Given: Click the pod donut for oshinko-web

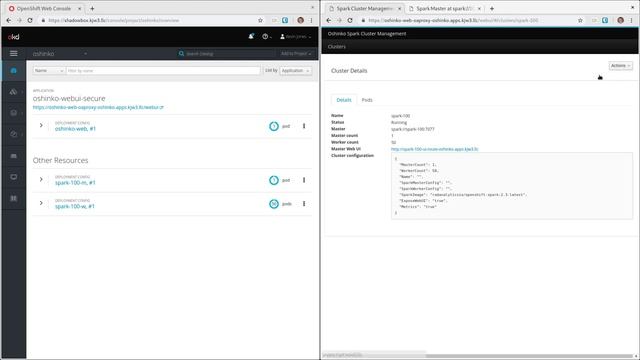Looking at the screenshot, I should pyautogui.click(x=274, y=126).
